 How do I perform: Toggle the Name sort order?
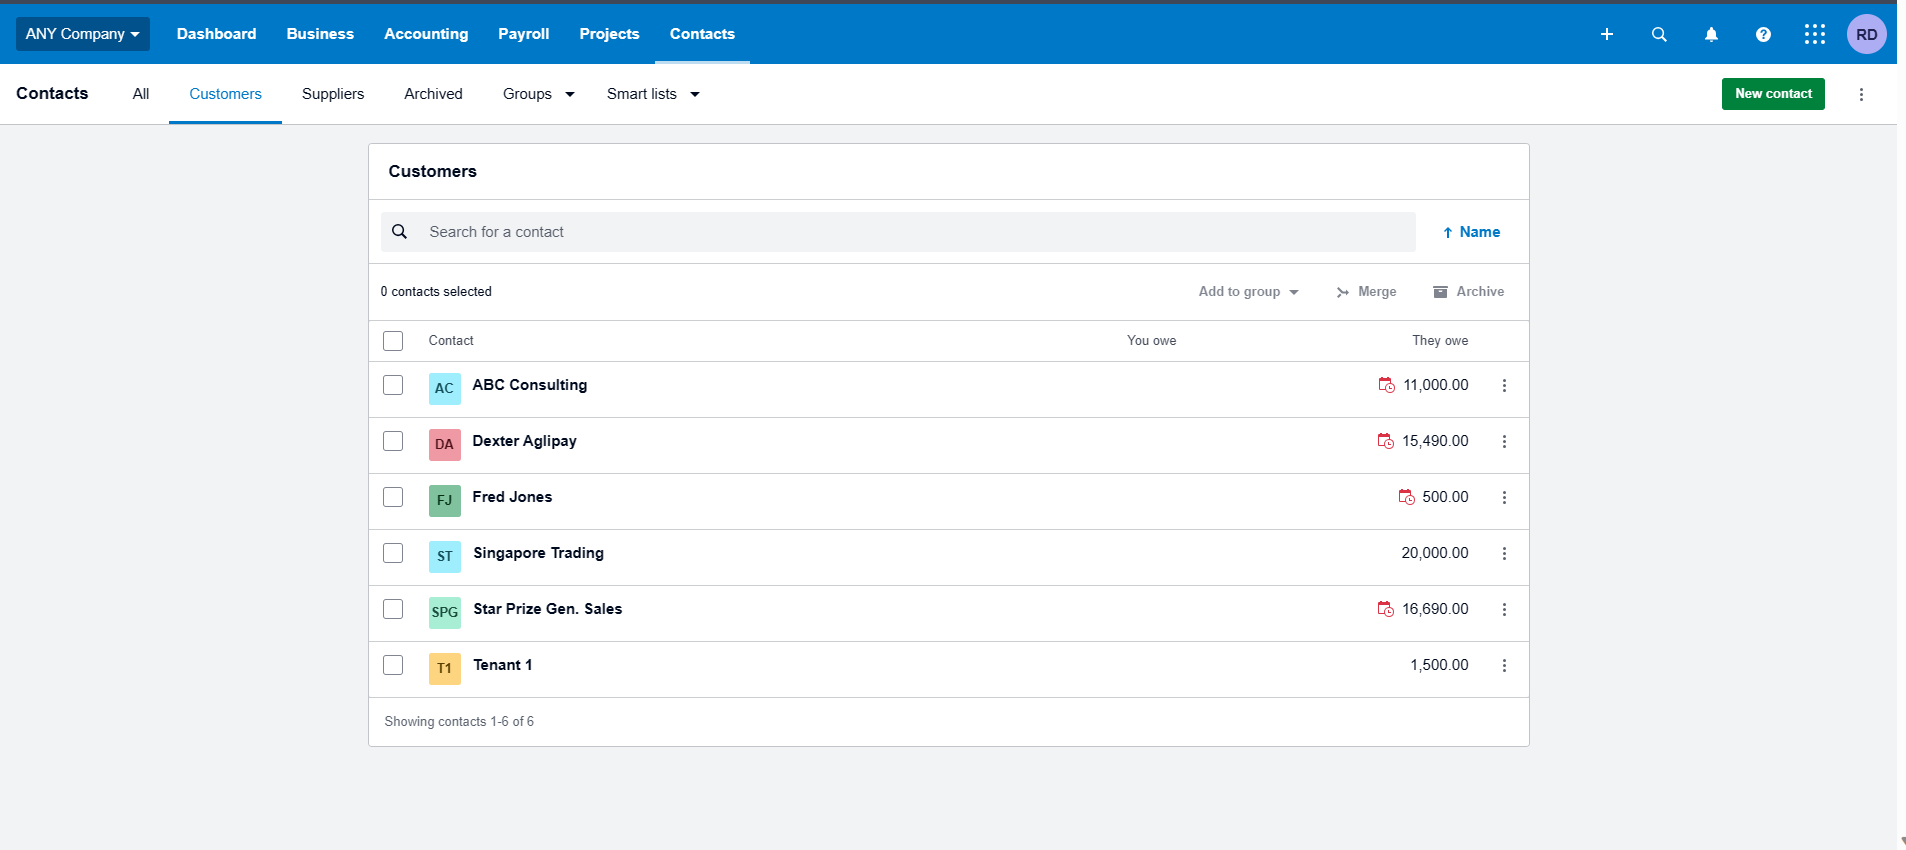coord(1471,232)
